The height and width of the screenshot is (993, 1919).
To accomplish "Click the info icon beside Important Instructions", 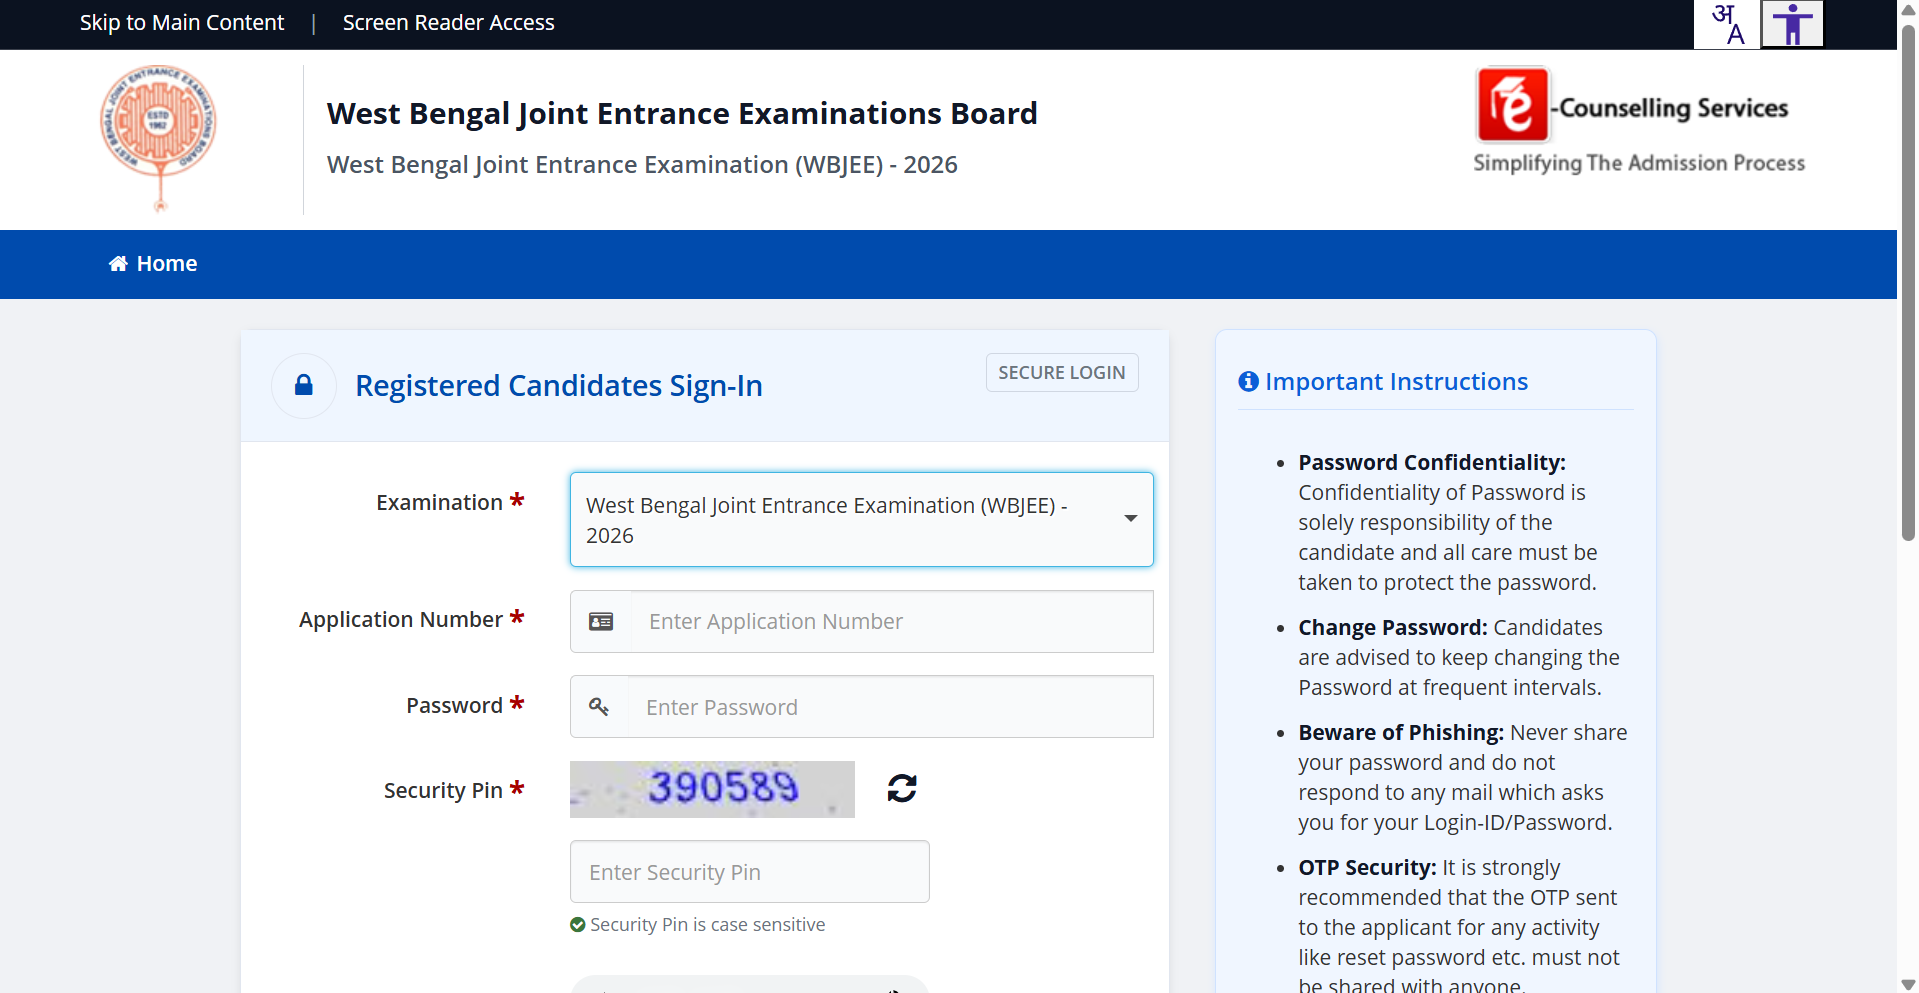I will 1248,381.
